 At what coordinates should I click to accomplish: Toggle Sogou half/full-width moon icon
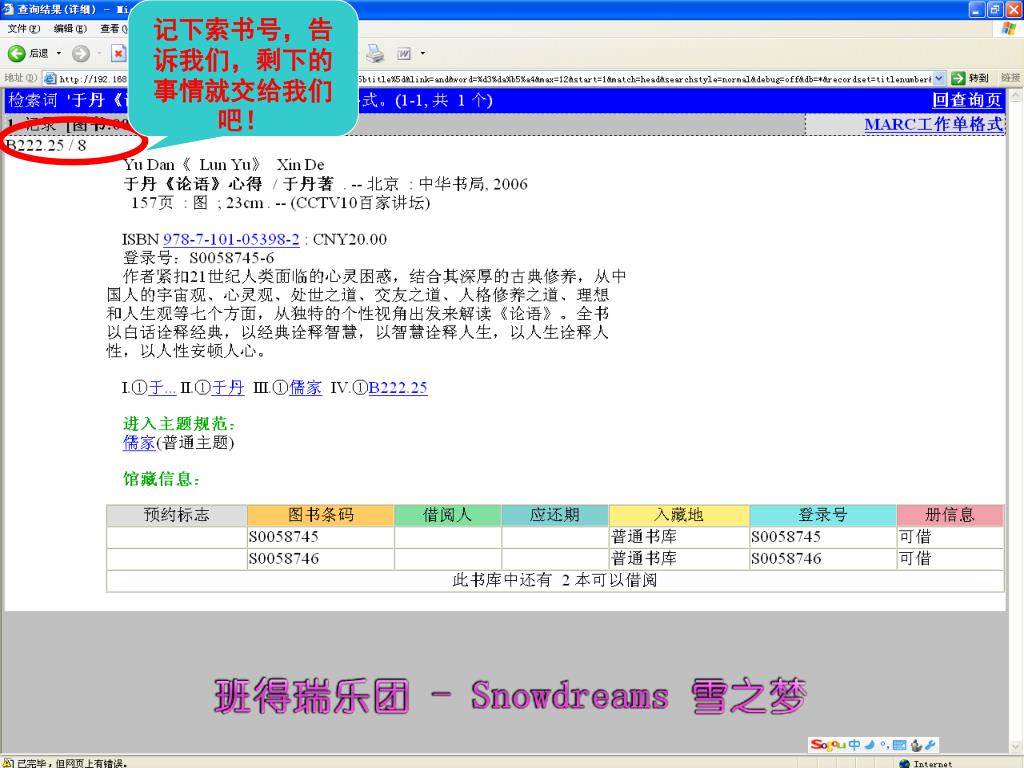point(870,744)
